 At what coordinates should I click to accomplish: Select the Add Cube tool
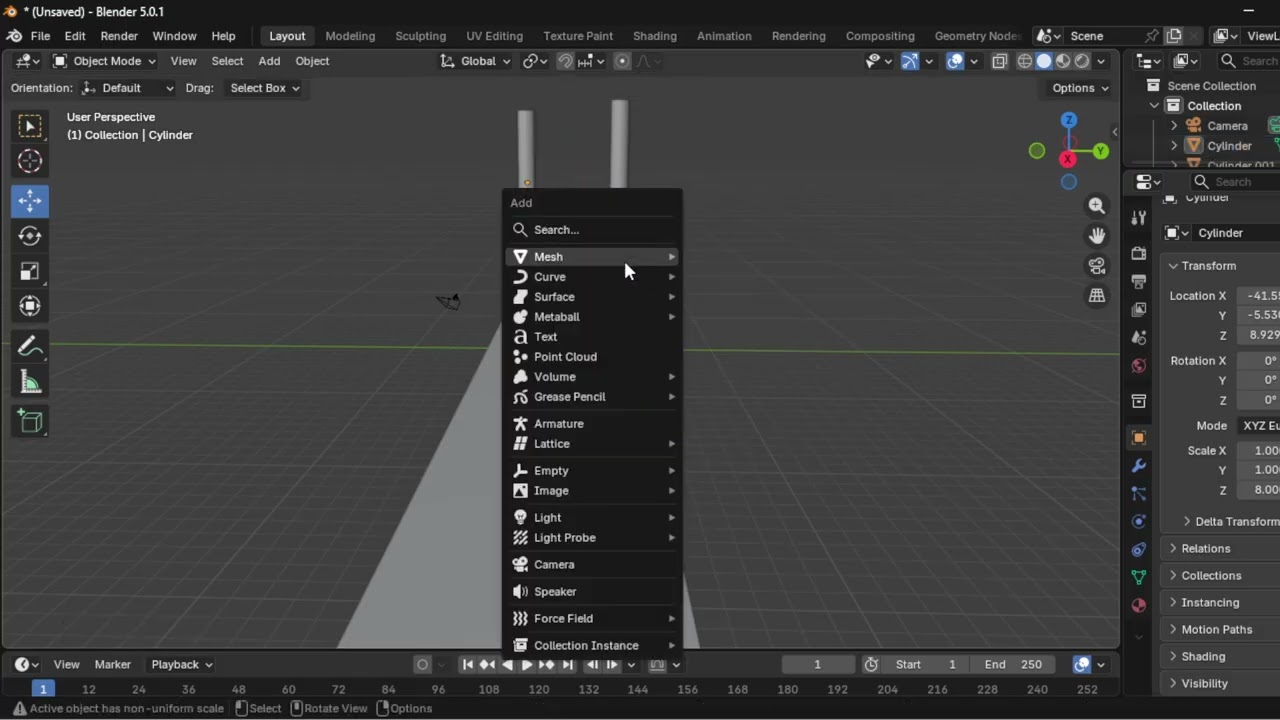pyautogui.click(x=30, y=422)
